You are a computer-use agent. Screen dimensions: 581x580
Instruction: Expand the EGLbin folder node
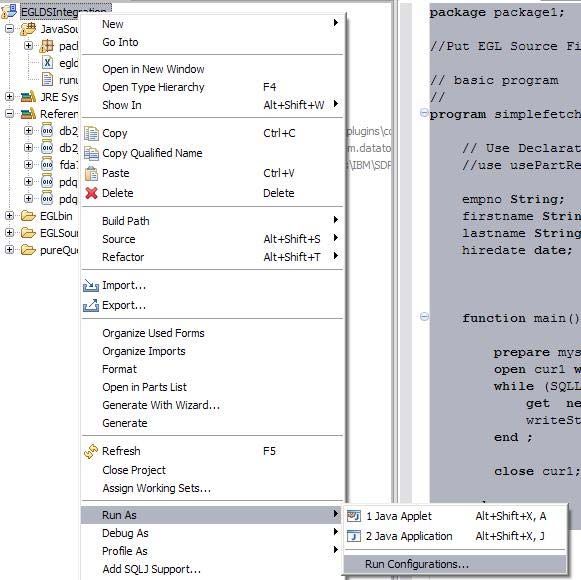click(10, 216)
